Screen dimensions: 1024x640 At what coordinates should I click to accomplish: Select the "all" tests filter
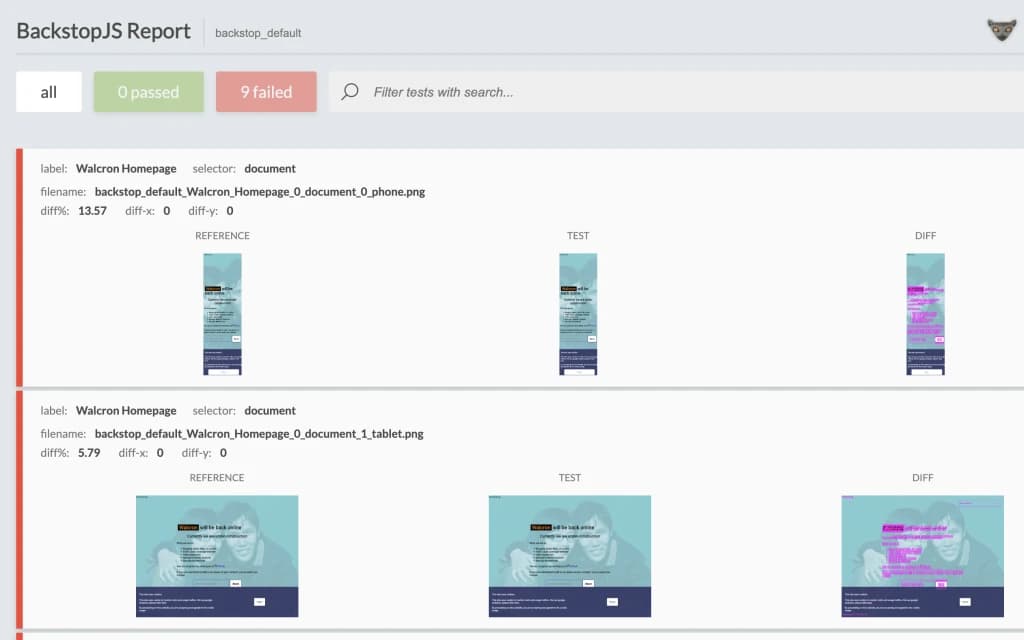[x=49, y=92]
